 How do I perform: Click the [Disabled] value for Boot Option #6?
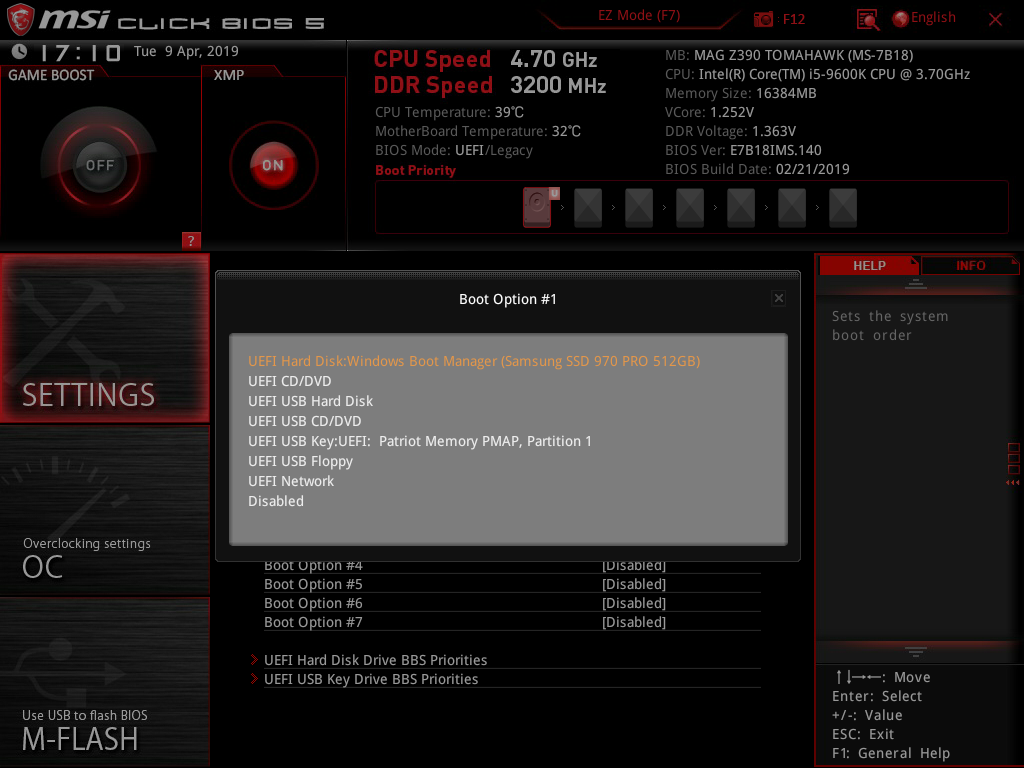pyautogui.click(x=633, y=603)
